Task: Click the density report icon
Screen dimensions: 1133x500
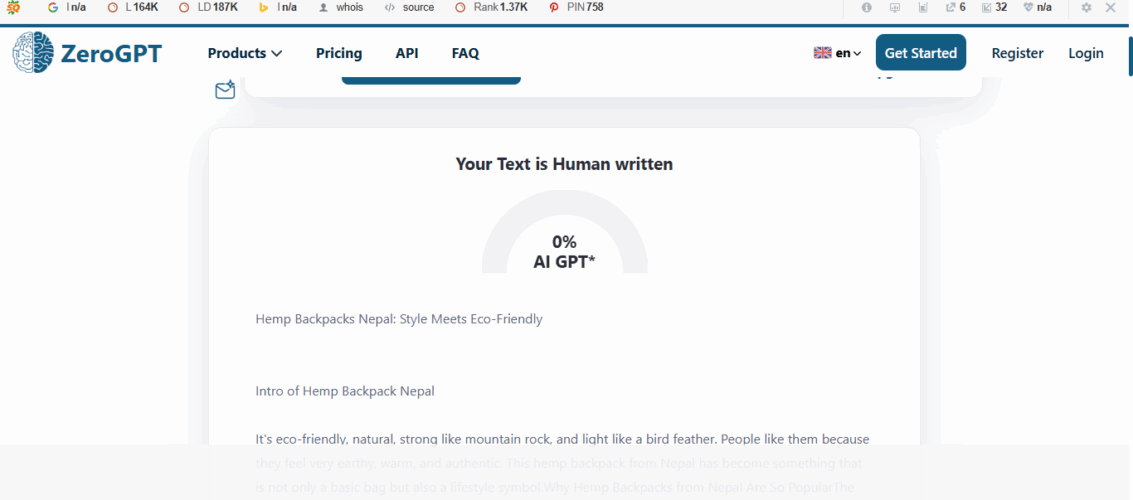Action: [x=923, y=8]
